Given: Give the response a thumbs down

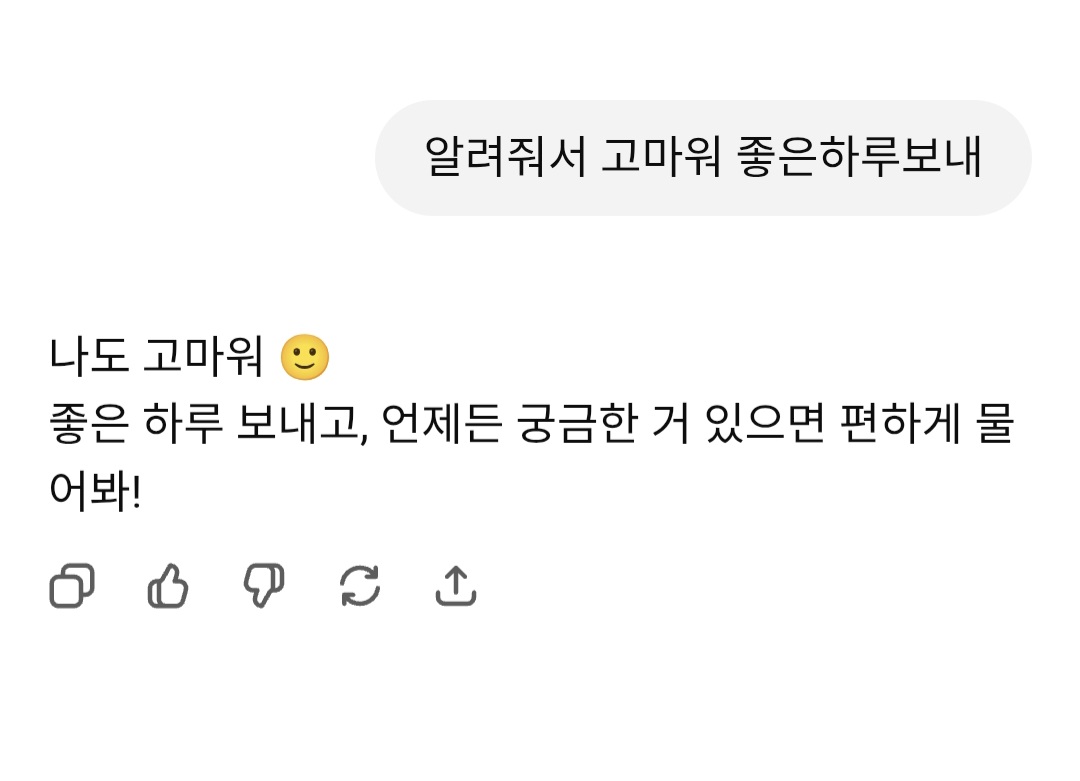Looking at the screenshot, I should point(264,586).
